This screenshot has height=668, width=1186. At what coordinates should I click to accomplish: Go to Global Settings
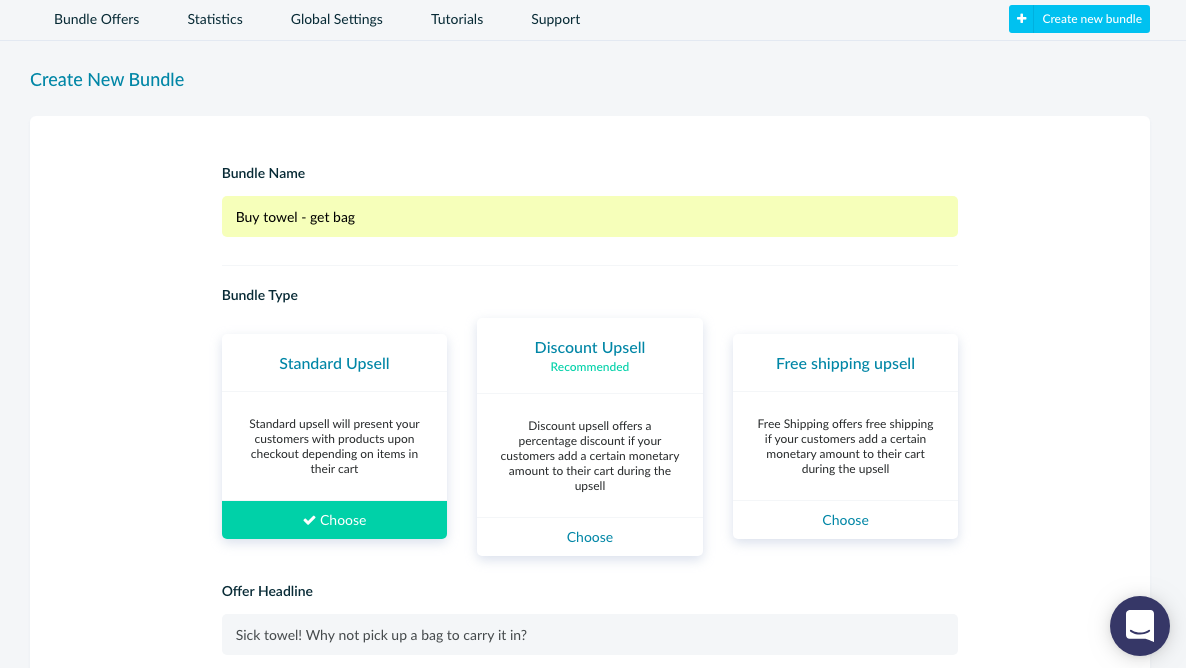coord(336,19)
